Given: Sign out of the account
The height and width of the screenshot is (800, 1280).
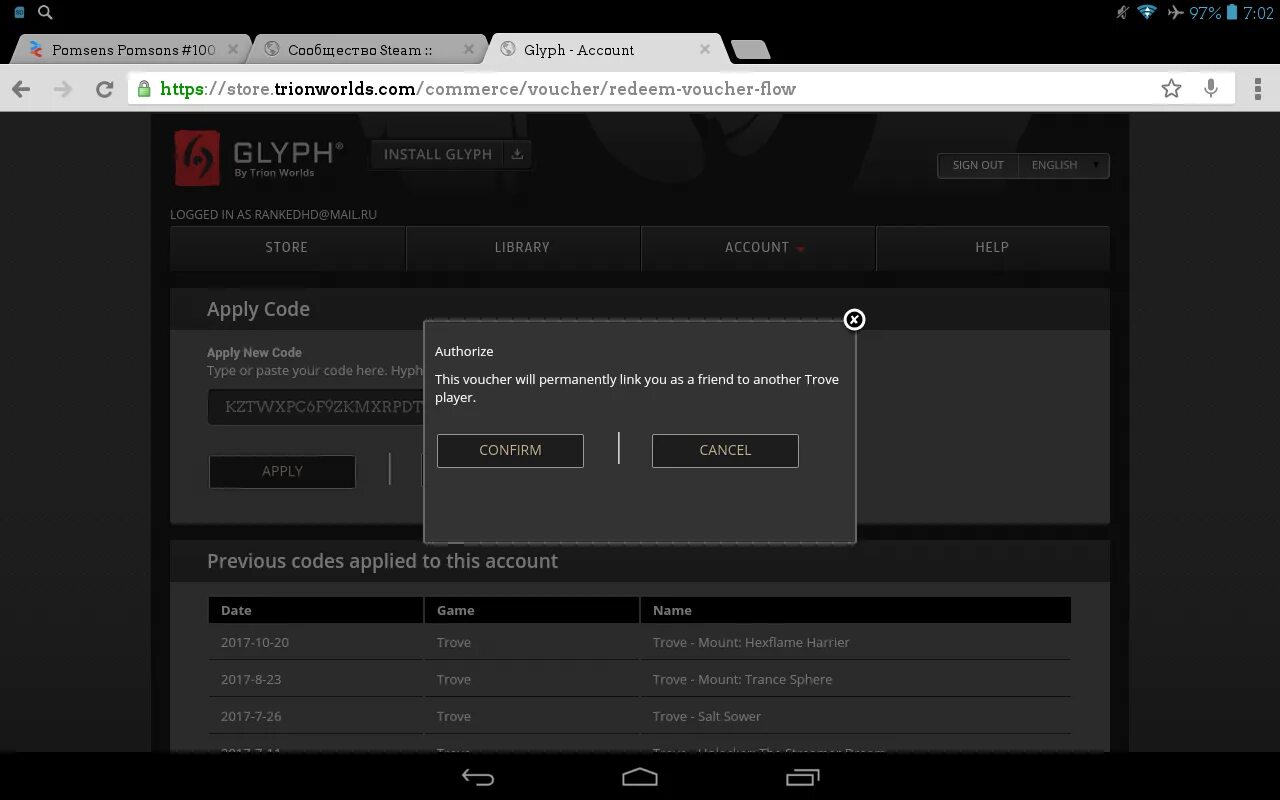Looking at the screenshot, I should 978,165.
